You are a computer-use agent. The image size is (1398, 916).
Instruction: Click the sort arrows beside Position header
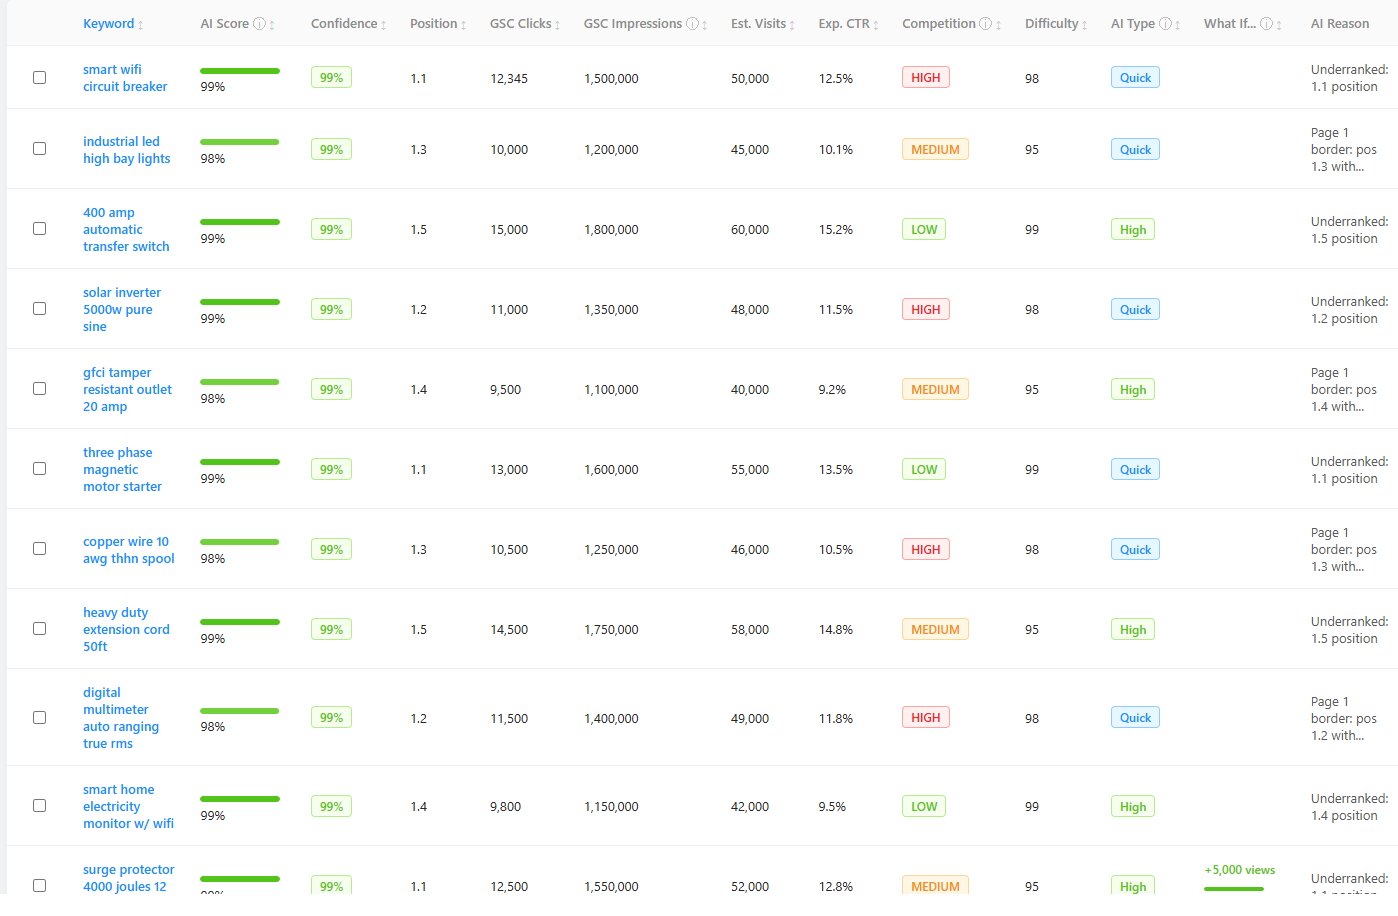point(464,25)
